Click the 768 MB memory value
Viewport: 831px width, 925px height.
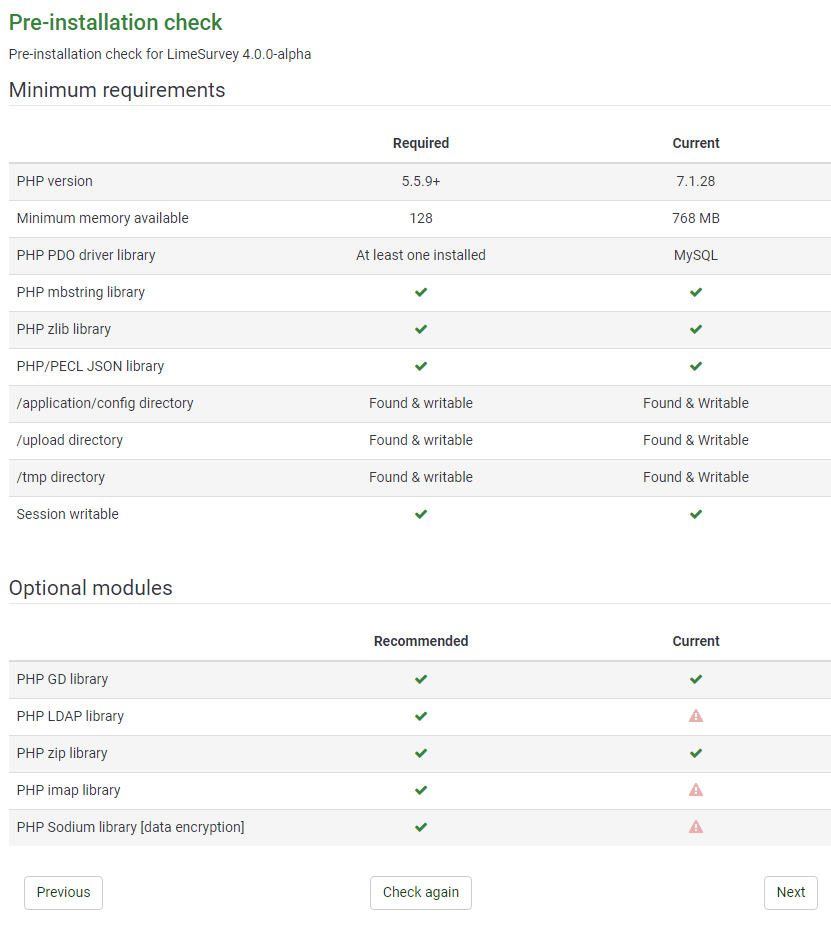[696, 218]
